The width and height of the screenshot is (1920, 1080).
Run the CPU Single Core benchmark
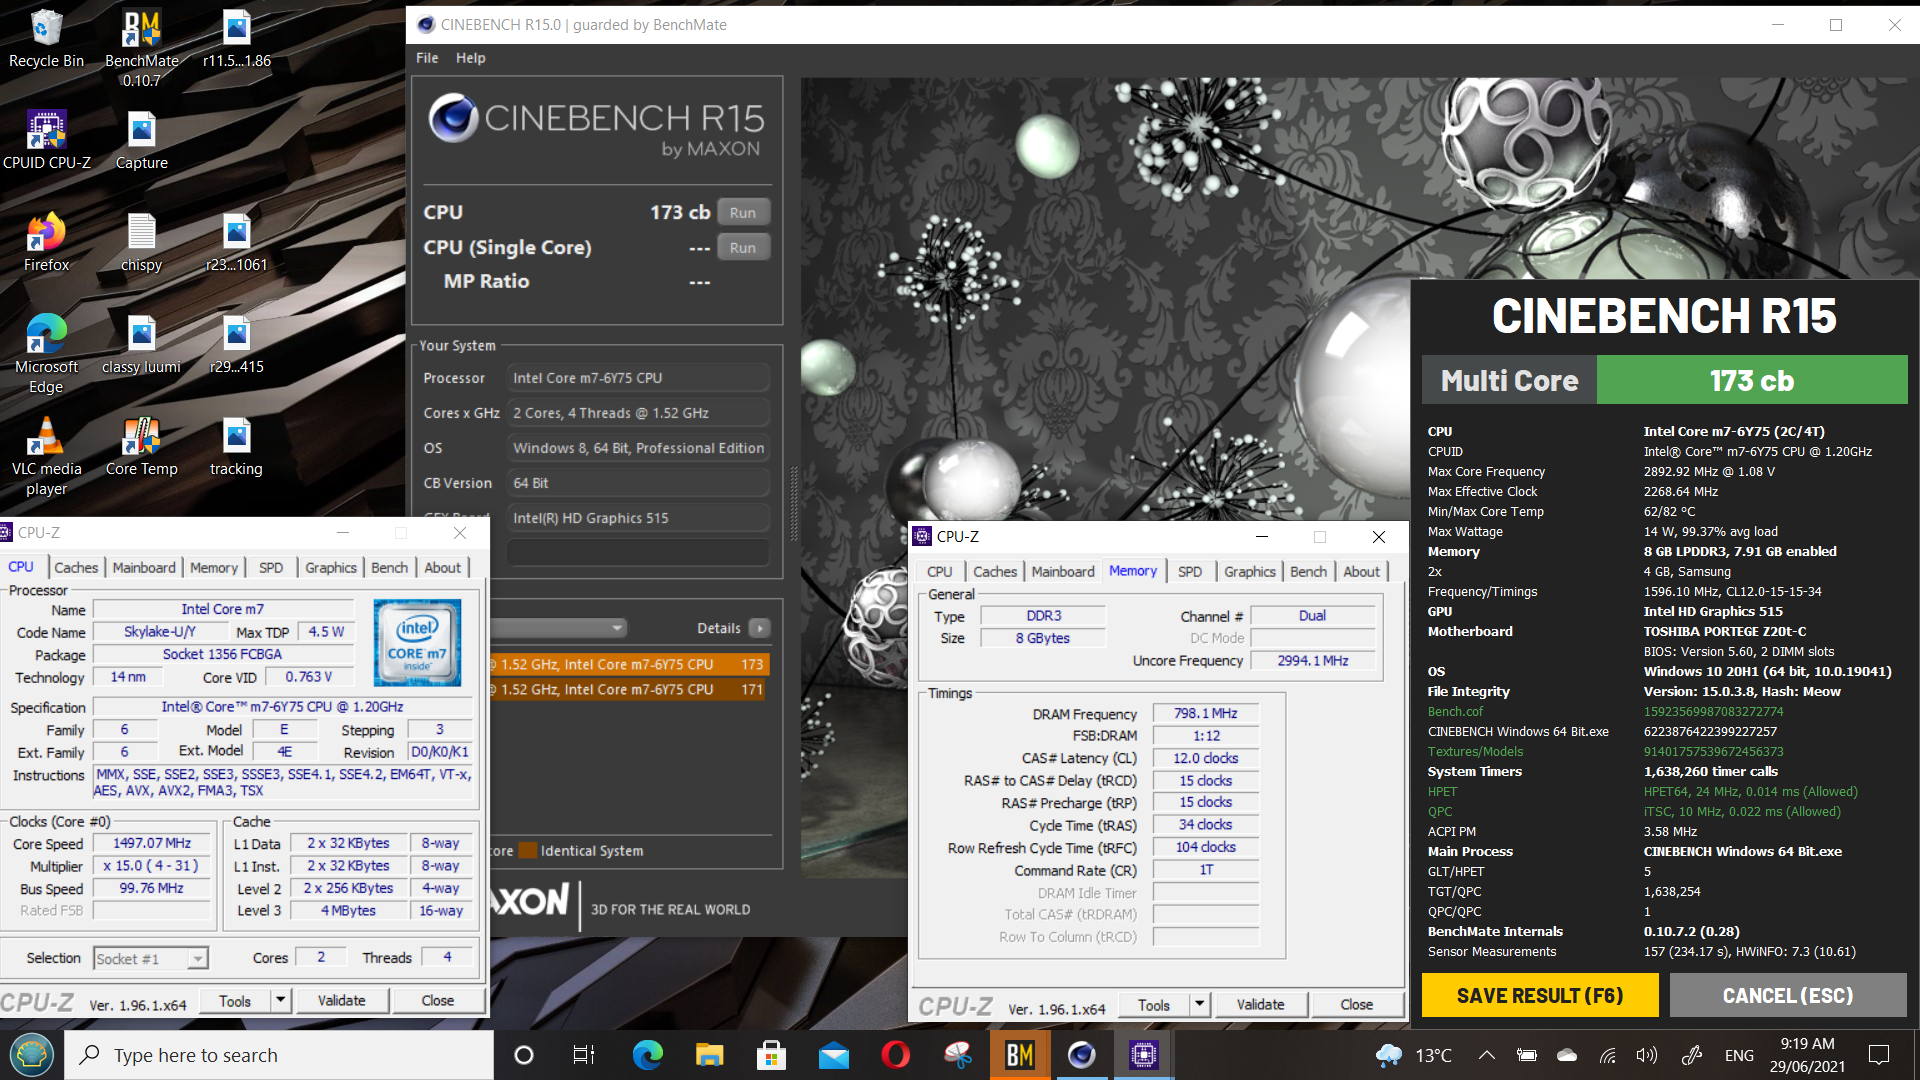click(x=743, y=247)
